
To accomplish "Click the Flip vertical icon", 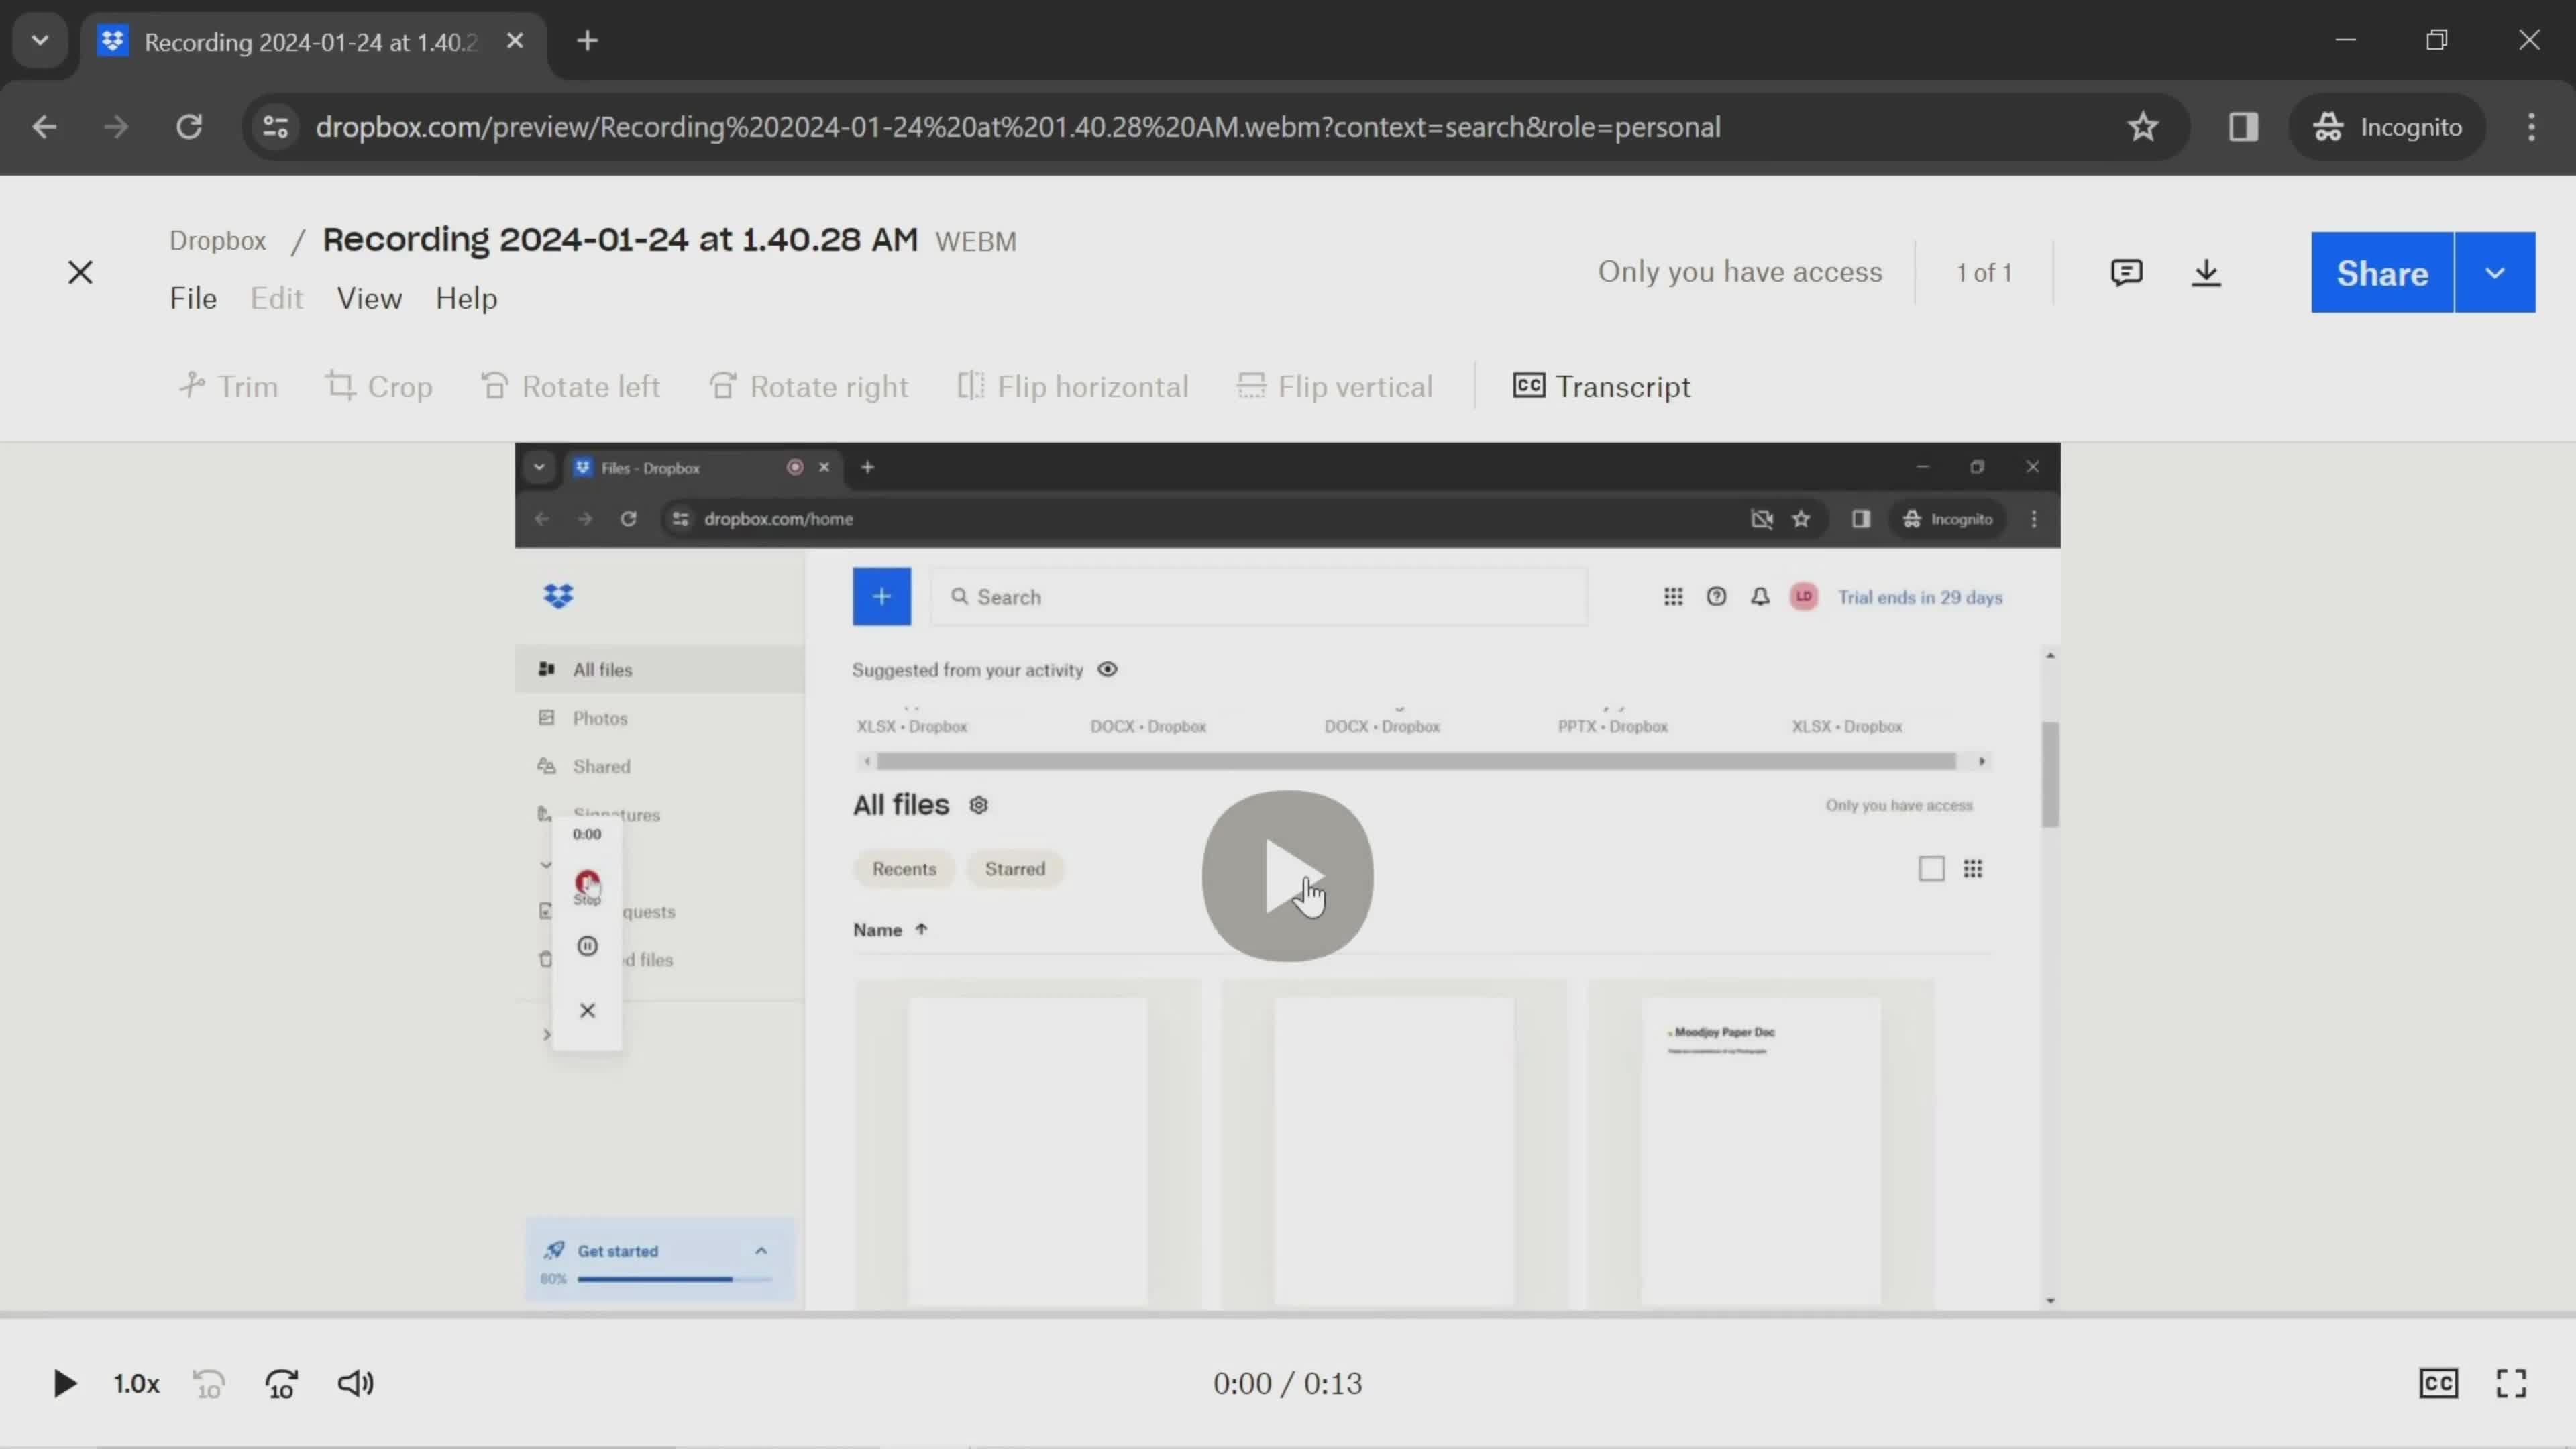I will click(1336, 386).
